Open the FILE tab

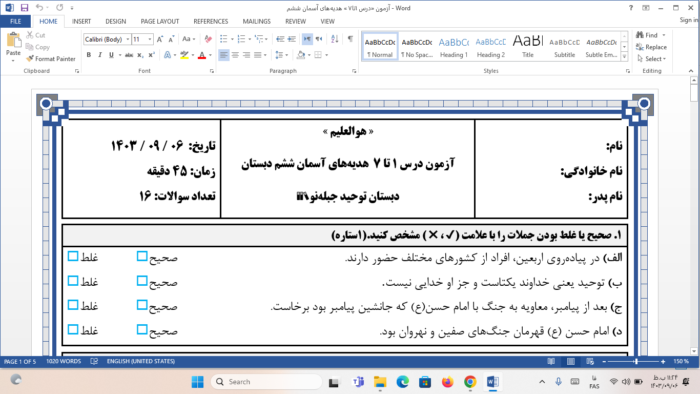[x=15, y=21]
